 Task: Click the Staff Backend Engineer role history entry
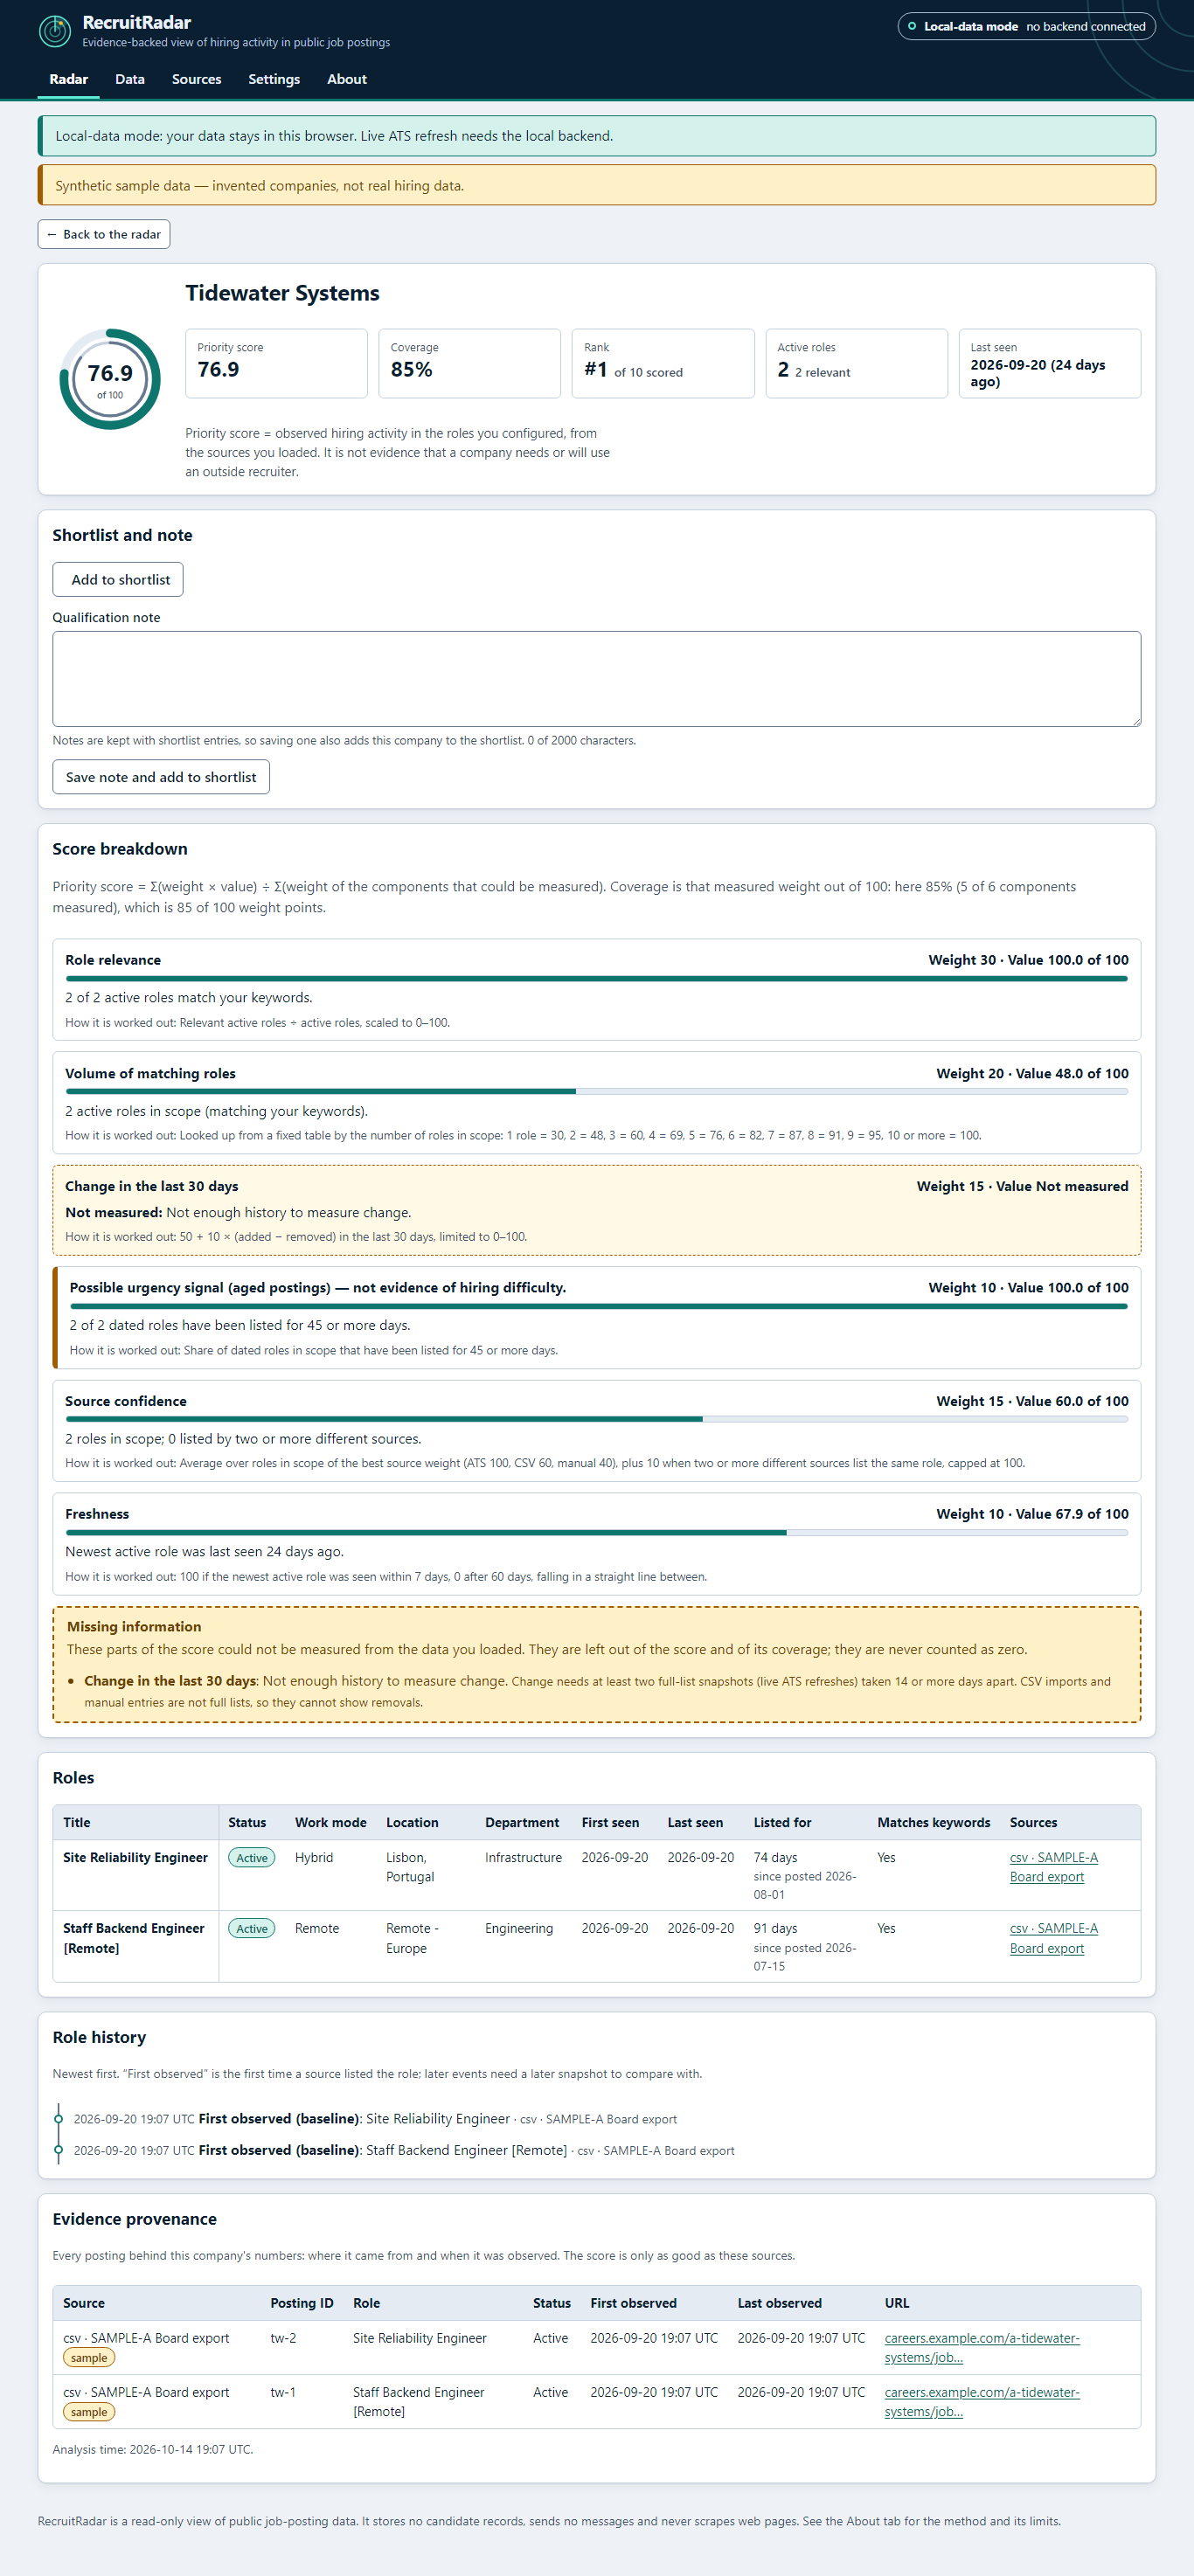(404, 2150)
